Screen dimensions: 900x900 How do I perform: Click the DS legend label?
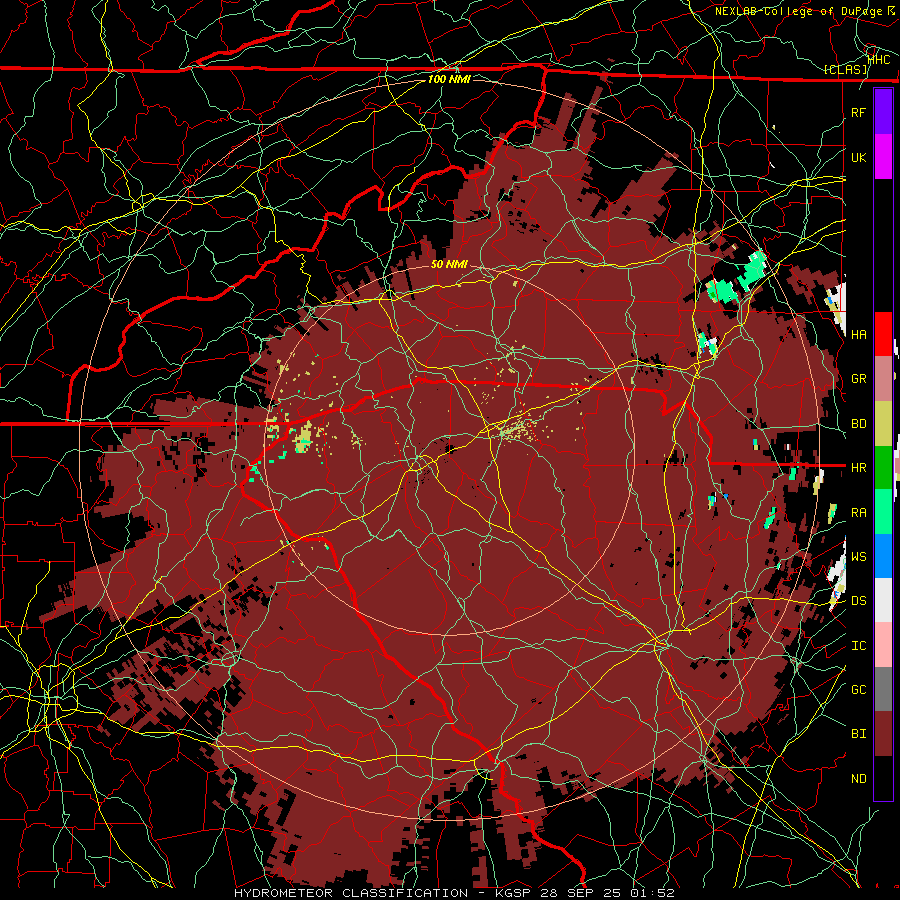tap(858, 601)
